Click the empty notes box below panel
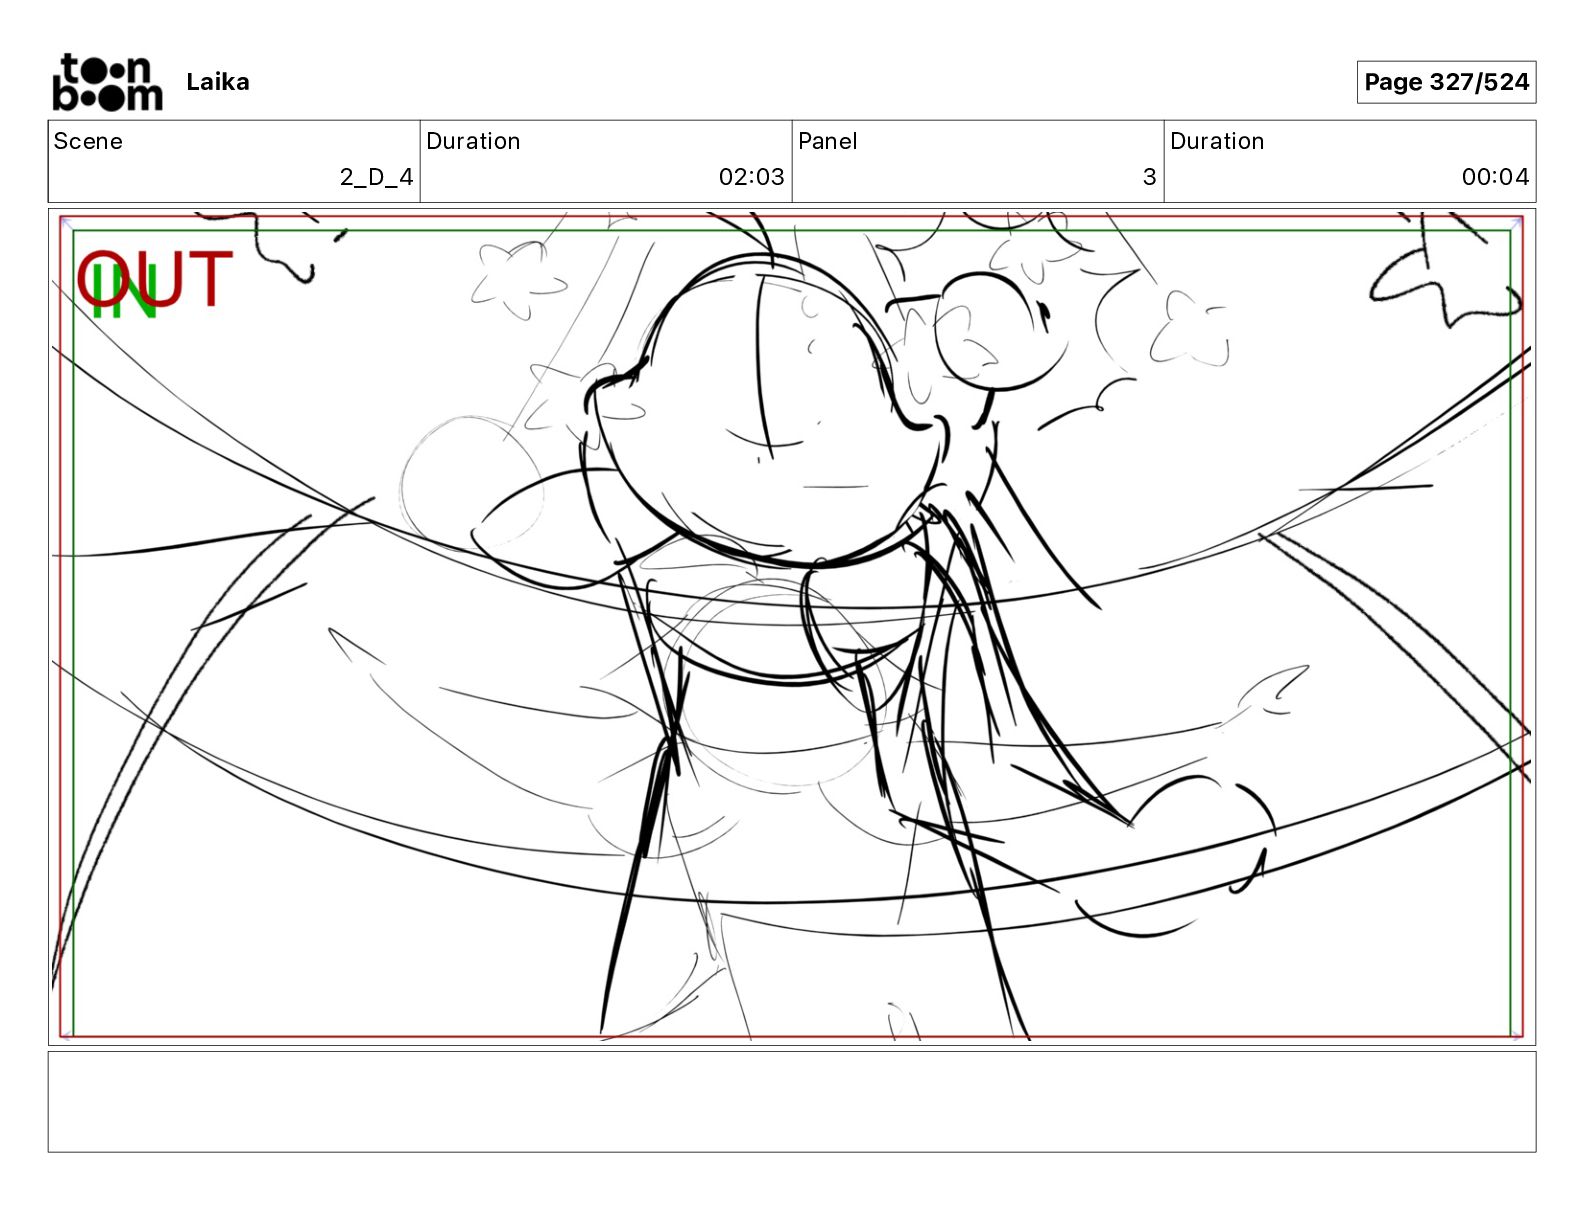Viewport: 1584px width, 1224px height. point(792,1101)
